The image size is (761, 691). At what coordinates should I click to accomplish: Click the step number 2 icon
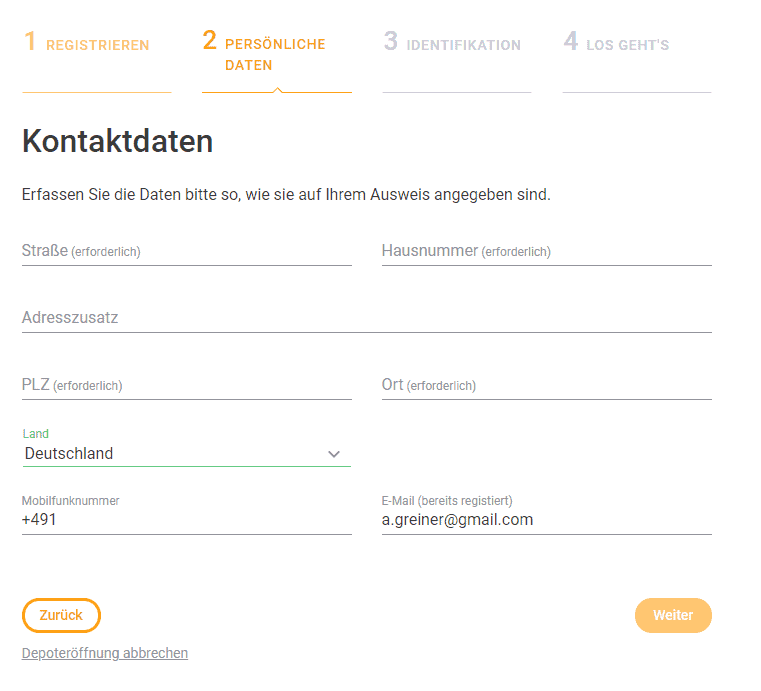[210, 40]
